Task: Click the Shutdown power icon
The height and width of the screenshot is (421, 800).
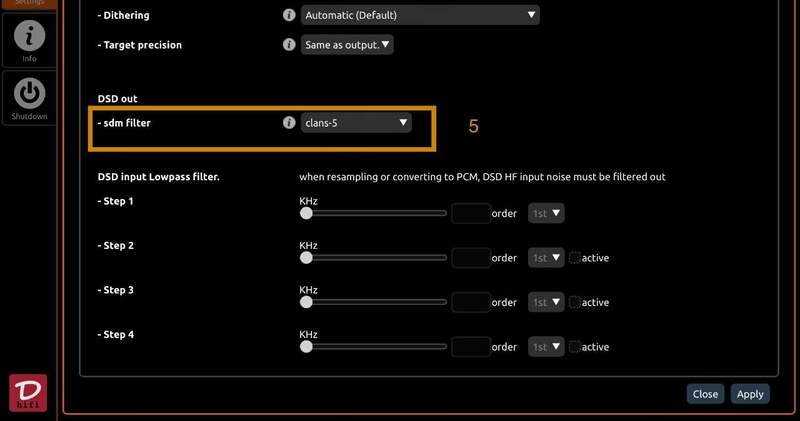Action: [29, 94]
